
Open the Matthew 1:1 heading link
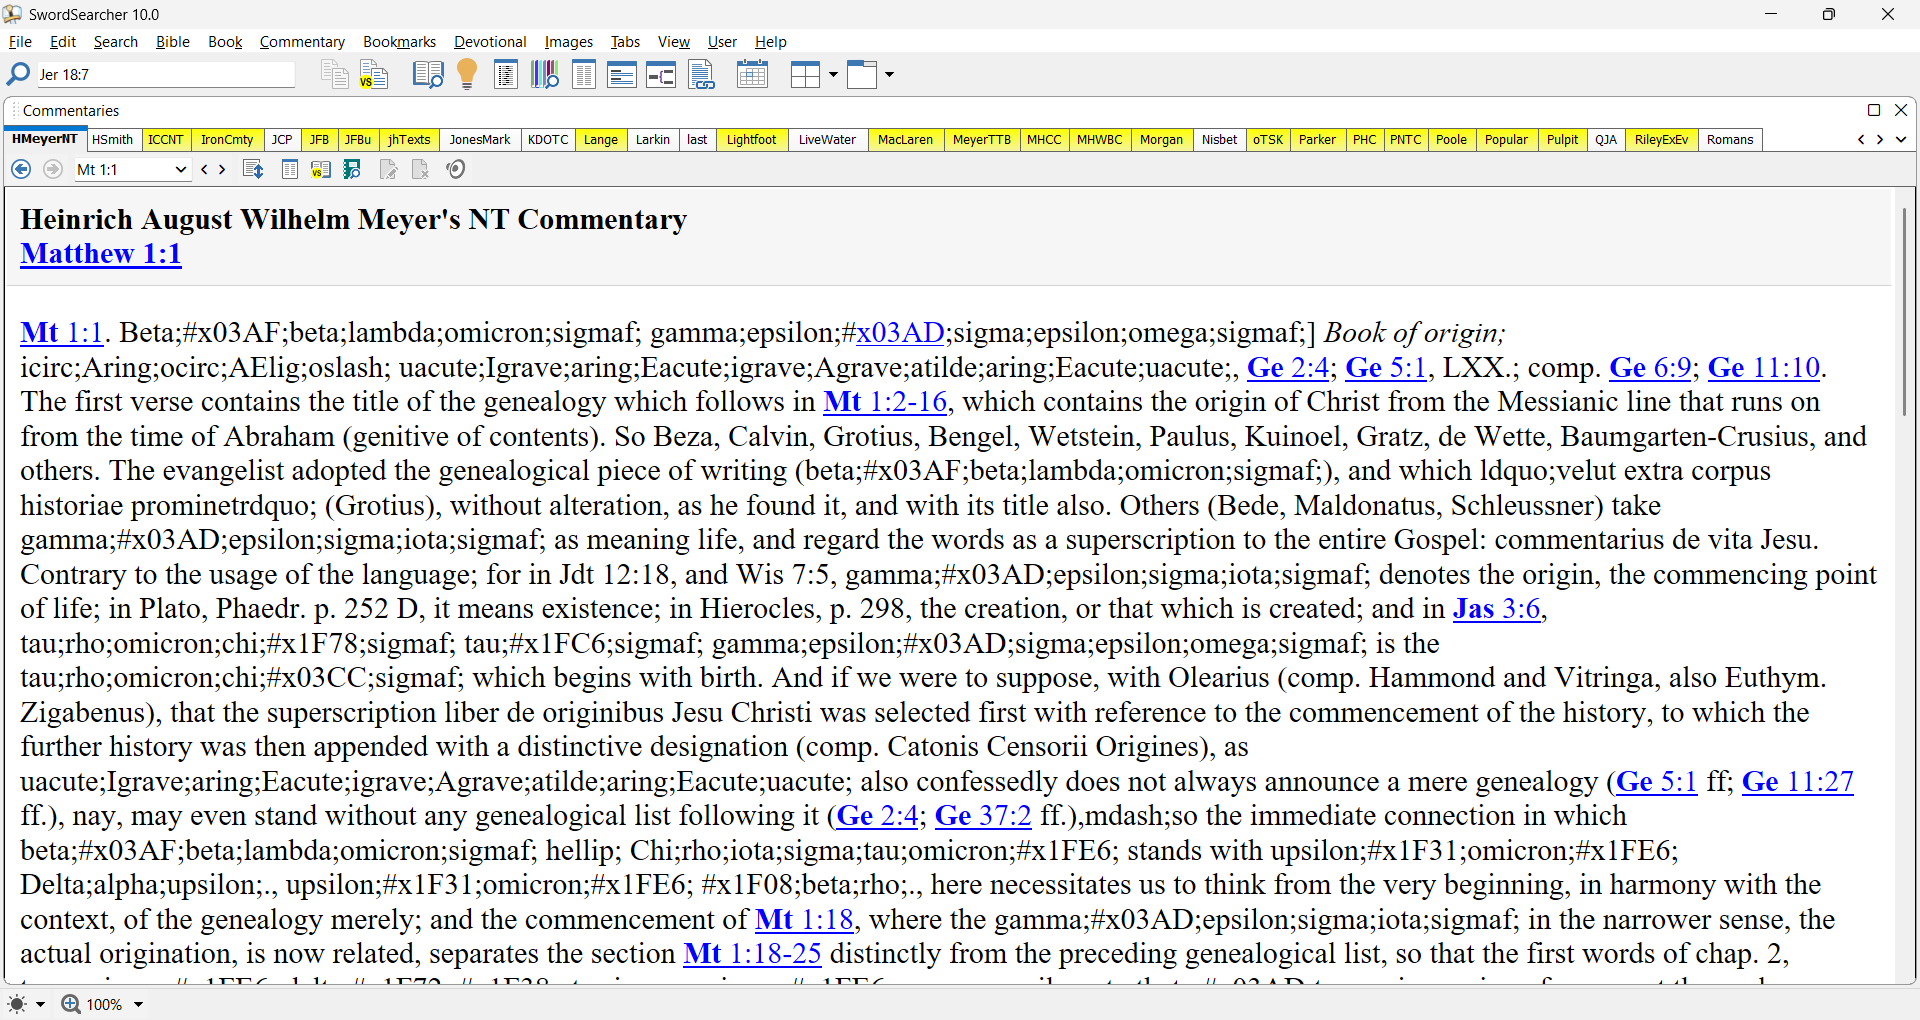point(101,254)
